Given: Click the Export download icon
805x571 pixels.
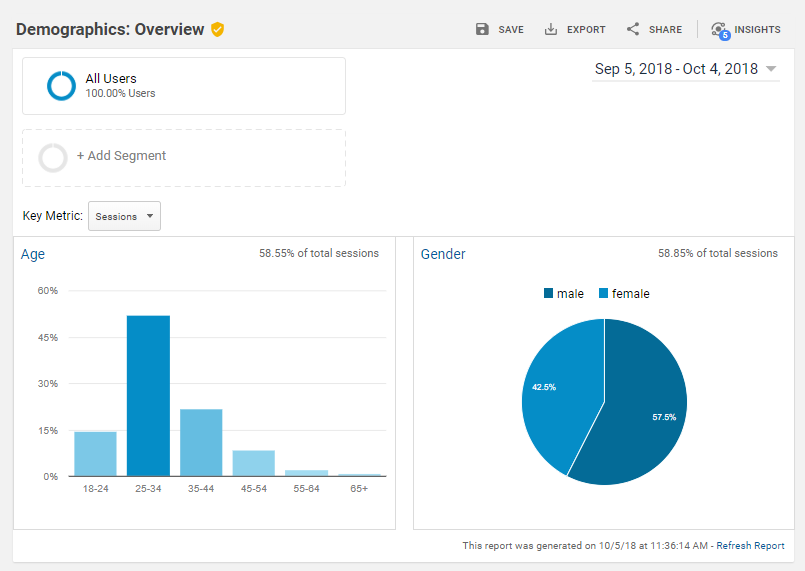Looking at the screenshot, I should click(x=551, y=29).
